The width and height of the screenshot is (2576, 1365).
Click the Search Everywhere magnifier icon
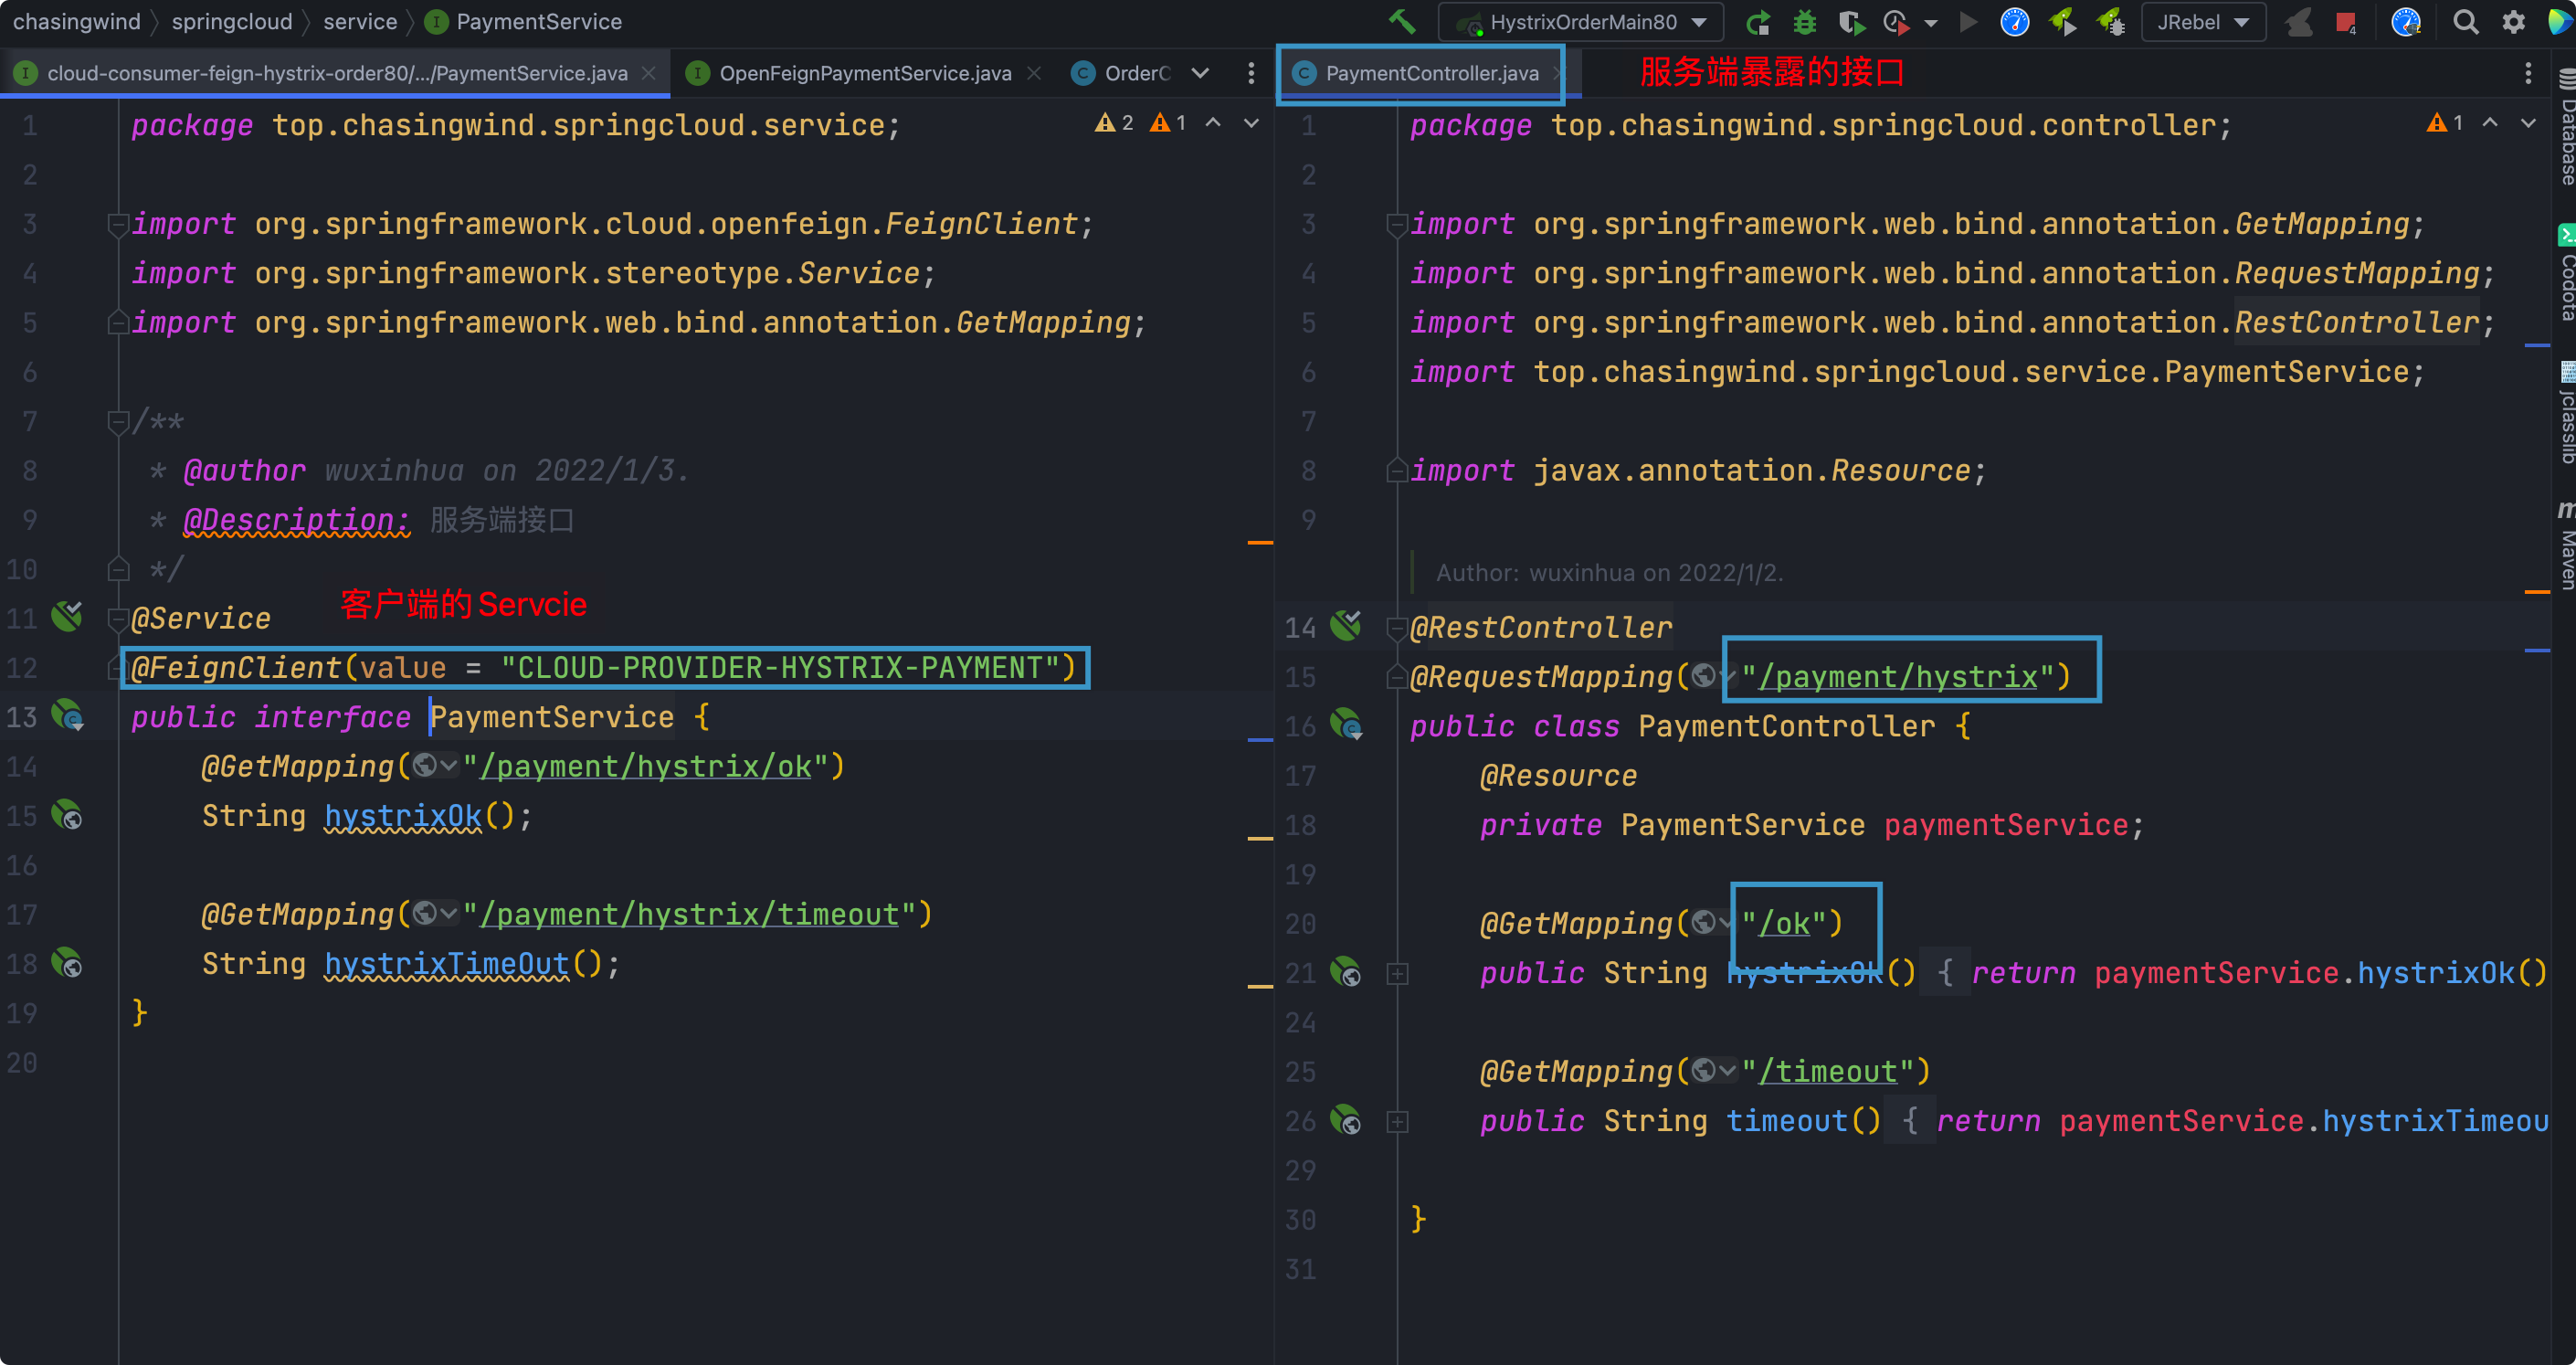(x=2466, y=21)
